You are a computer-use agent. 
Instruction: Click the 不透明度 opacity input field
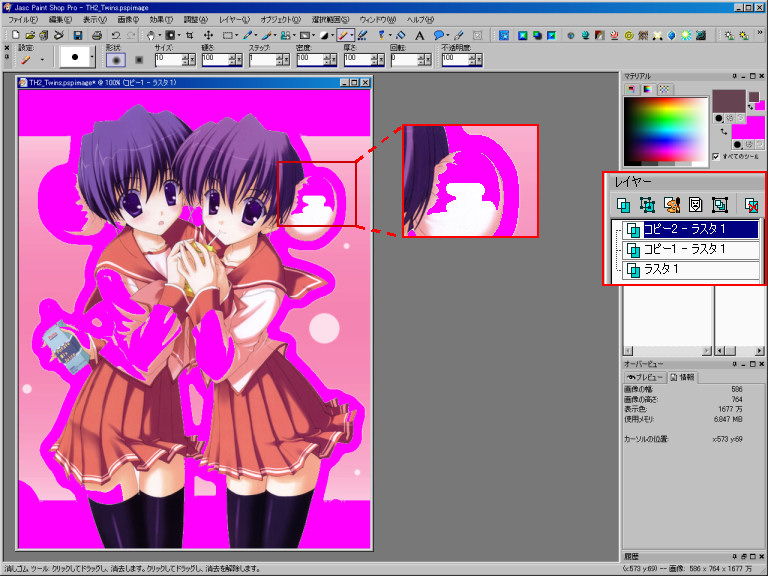(x=455, y=60)
